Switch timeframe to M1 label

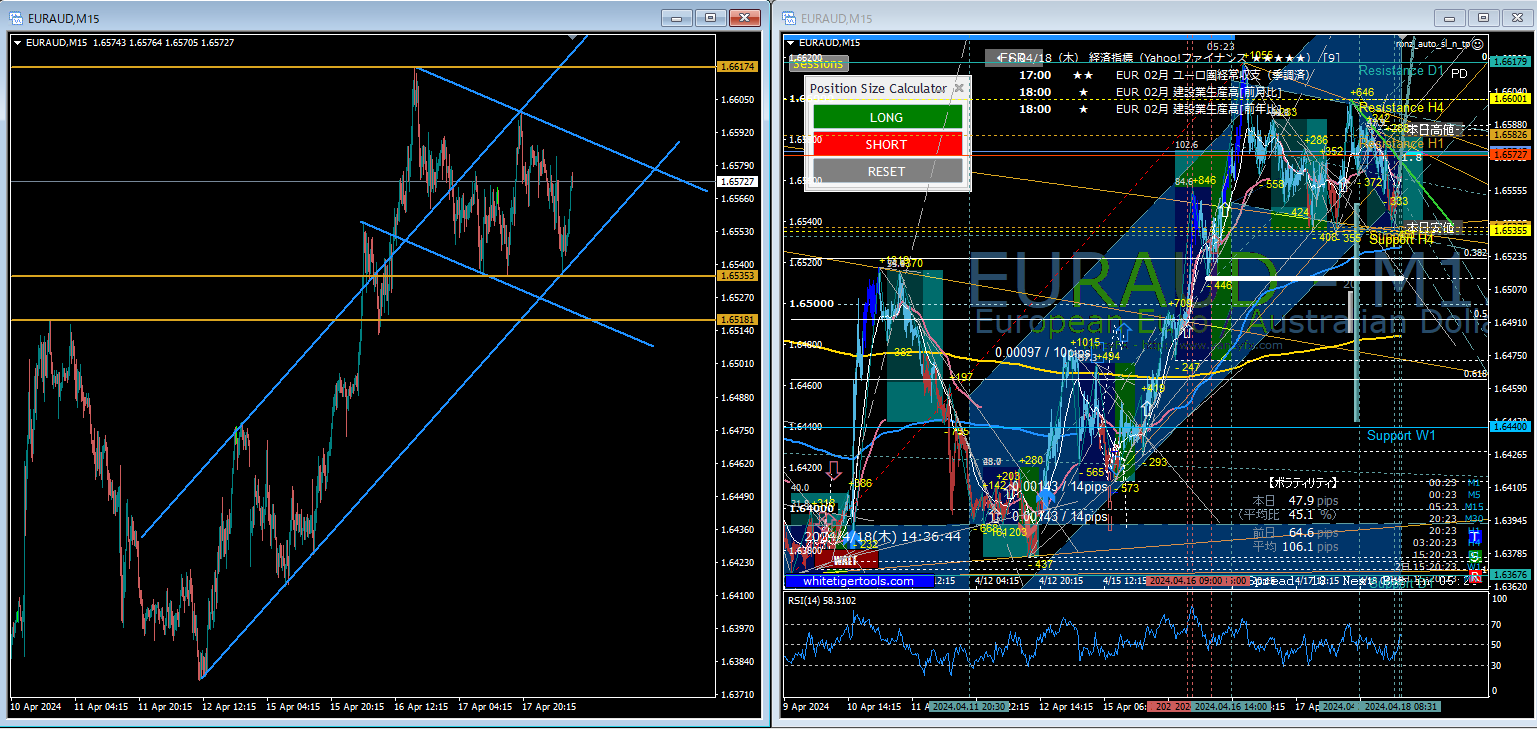coord(1474,482)
